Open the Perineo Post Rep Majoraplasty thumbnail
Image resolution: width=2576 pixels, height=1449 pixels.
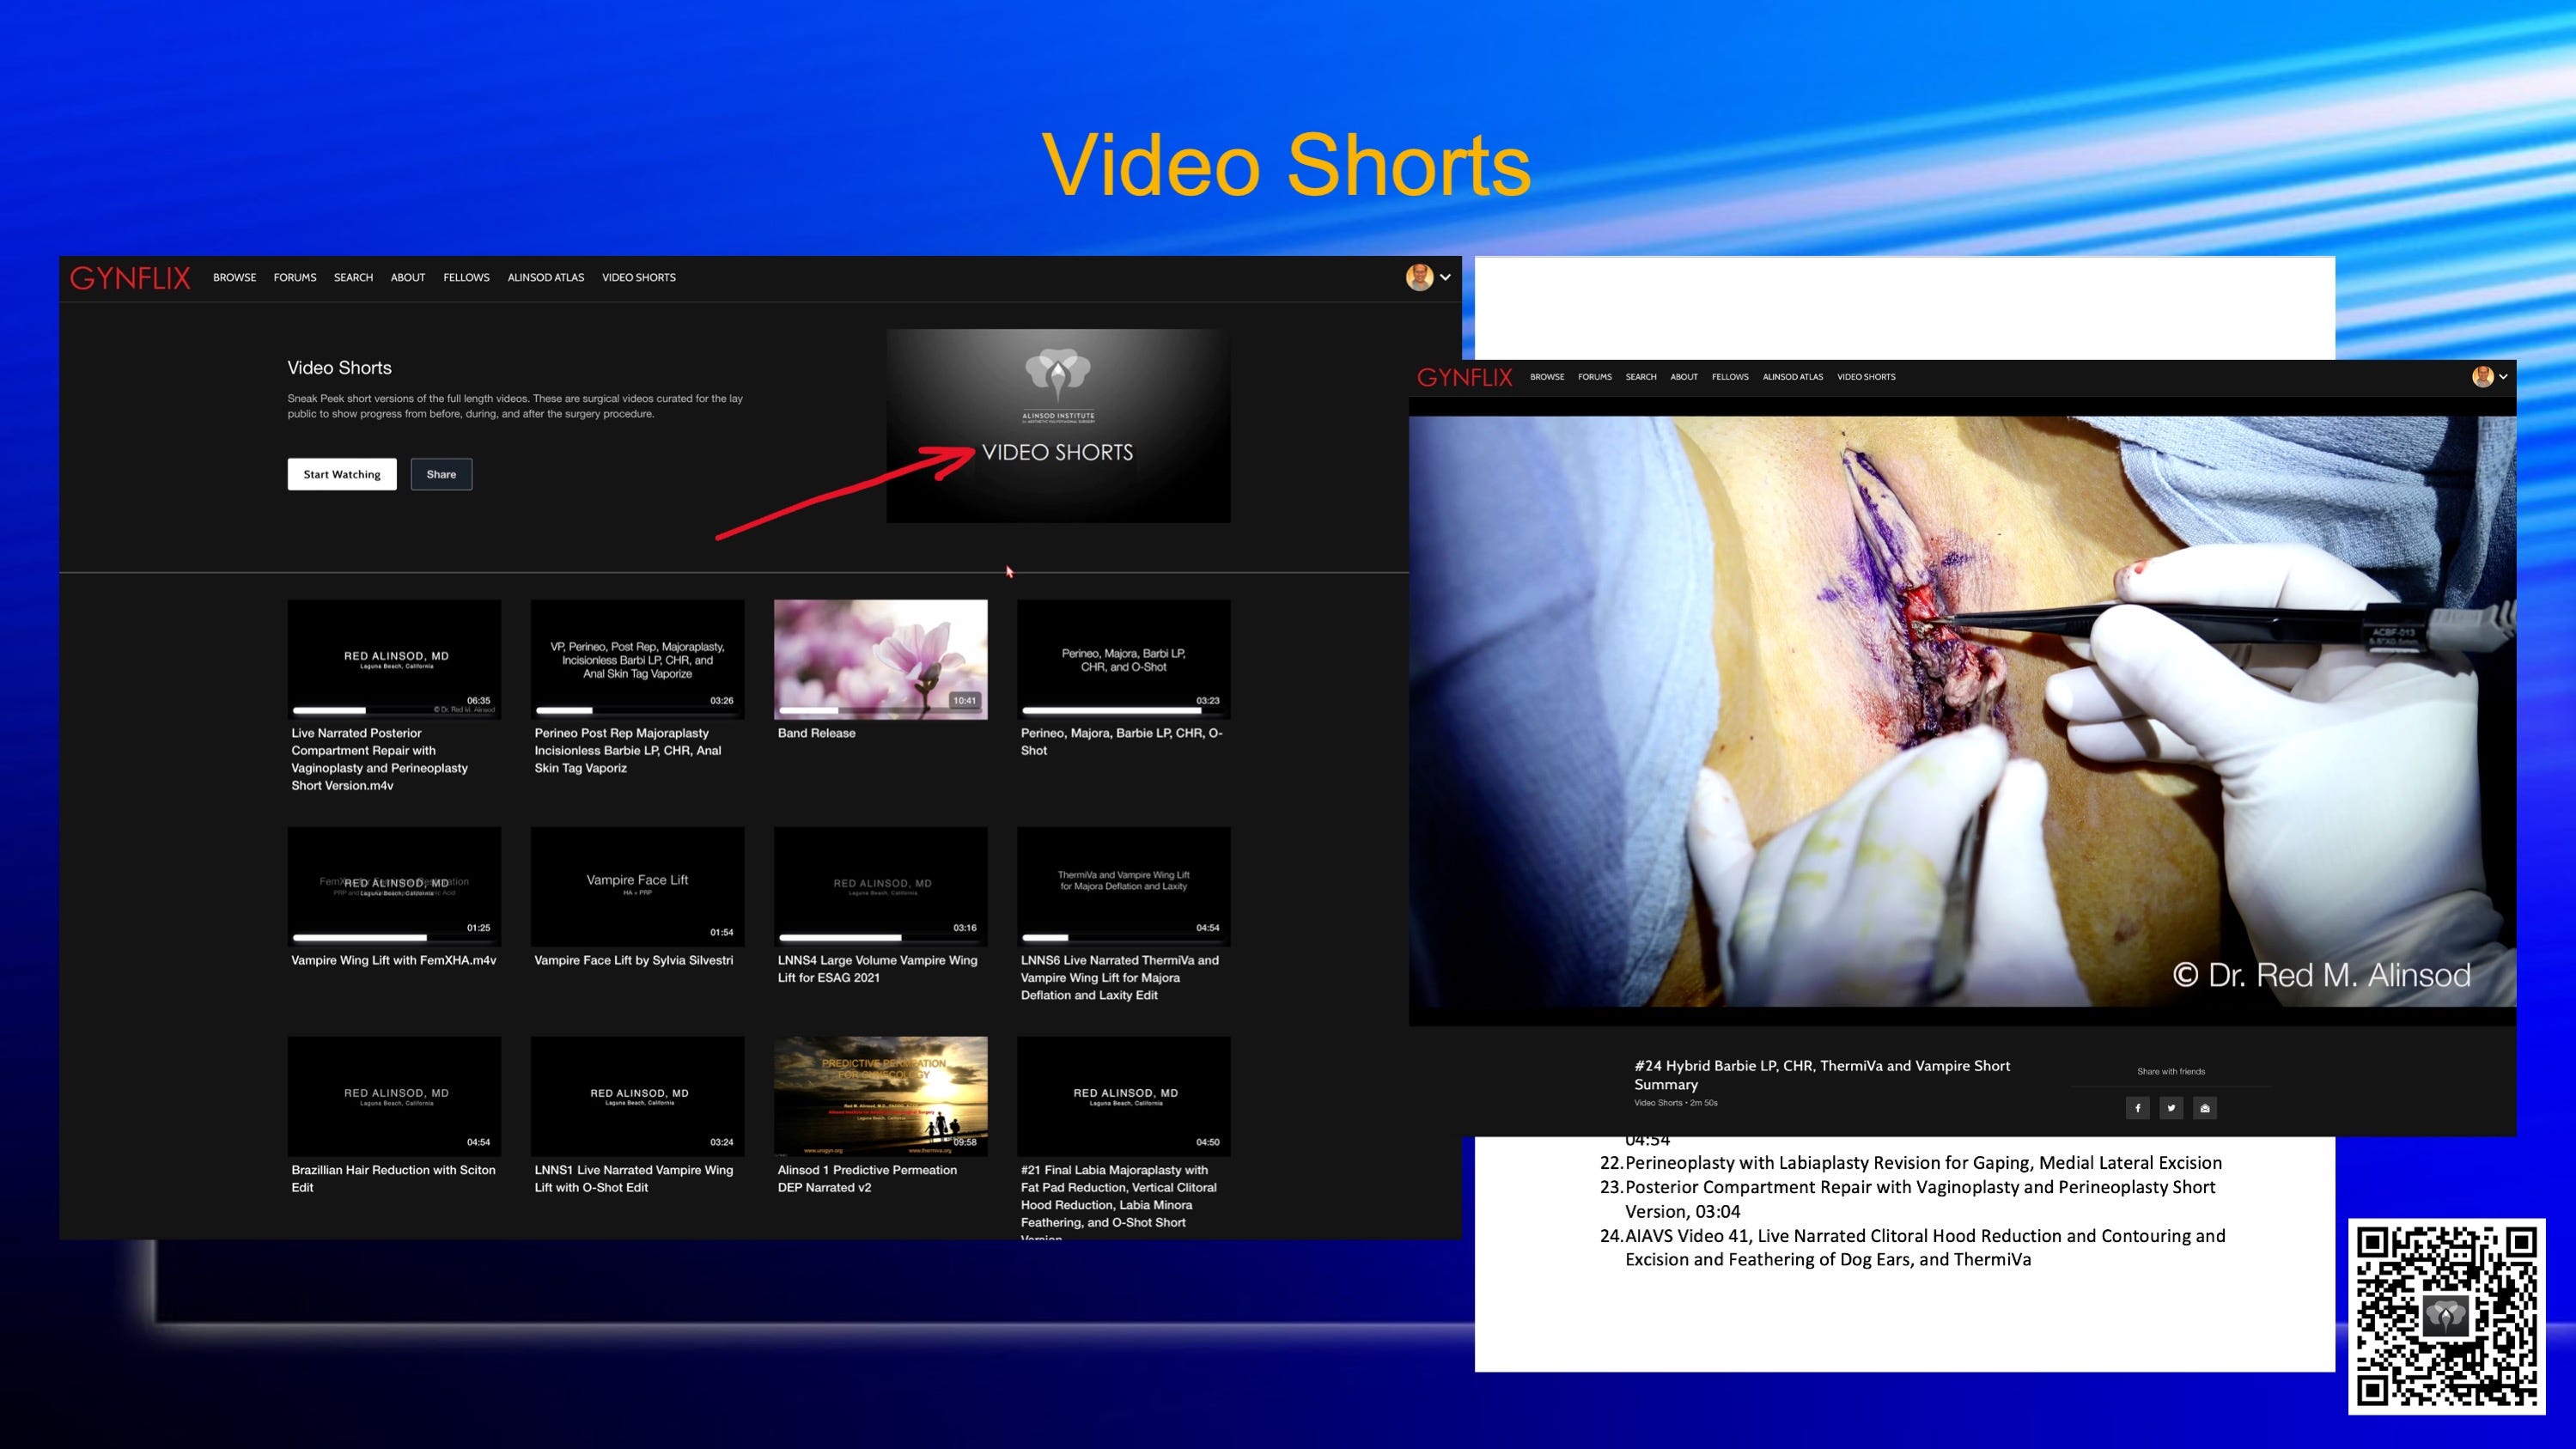coord(637,659)
